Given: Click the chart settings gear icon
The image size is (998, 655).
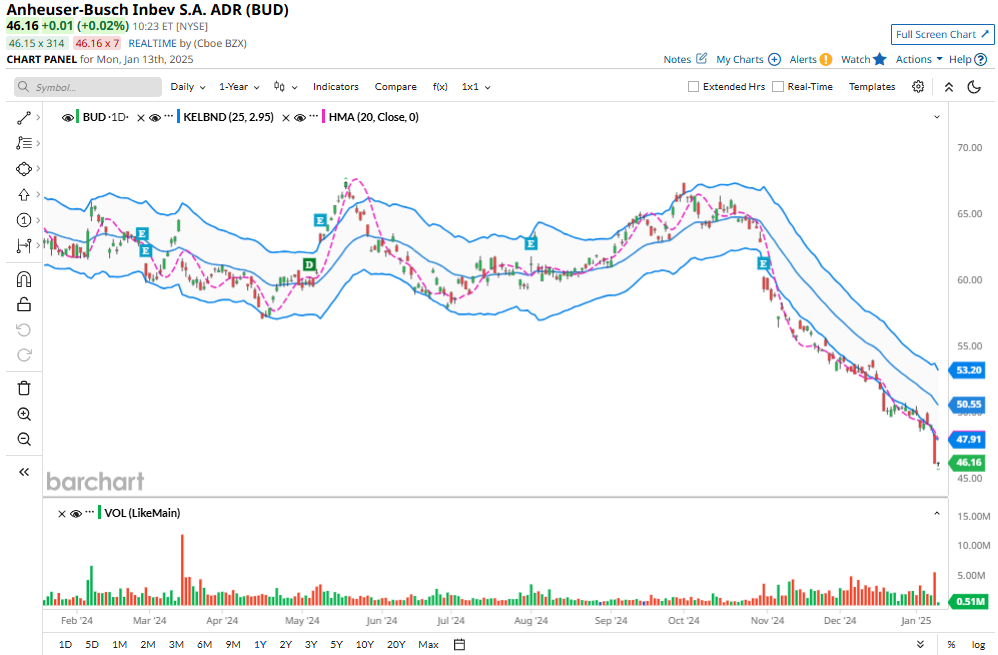Looking at the screenshot, I should [918, 87].
